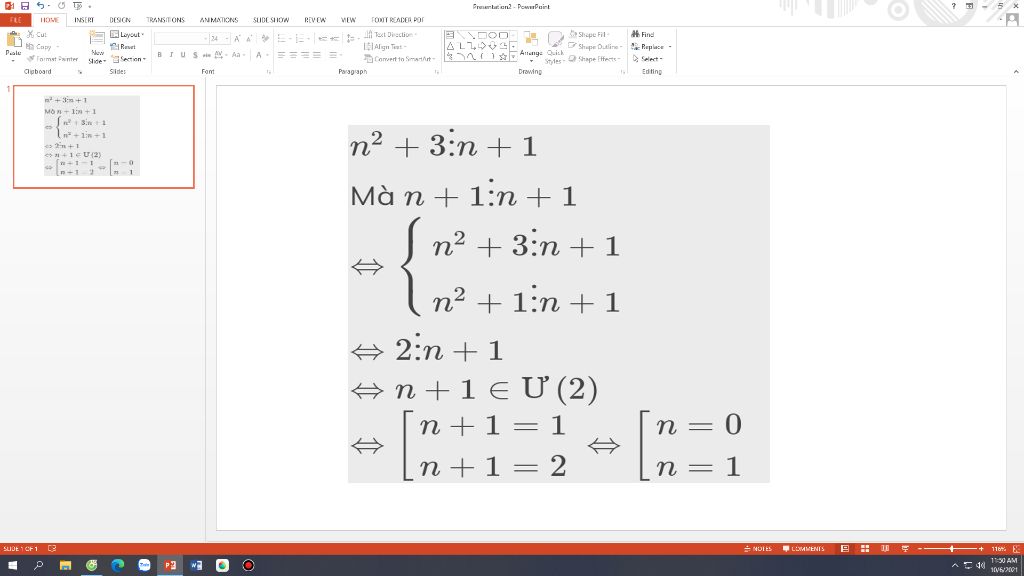Click the zoom slider handle
Image resolution: width=1024 pixels, height=576 pixels.
pyautogui.click(x=952, y=549)
